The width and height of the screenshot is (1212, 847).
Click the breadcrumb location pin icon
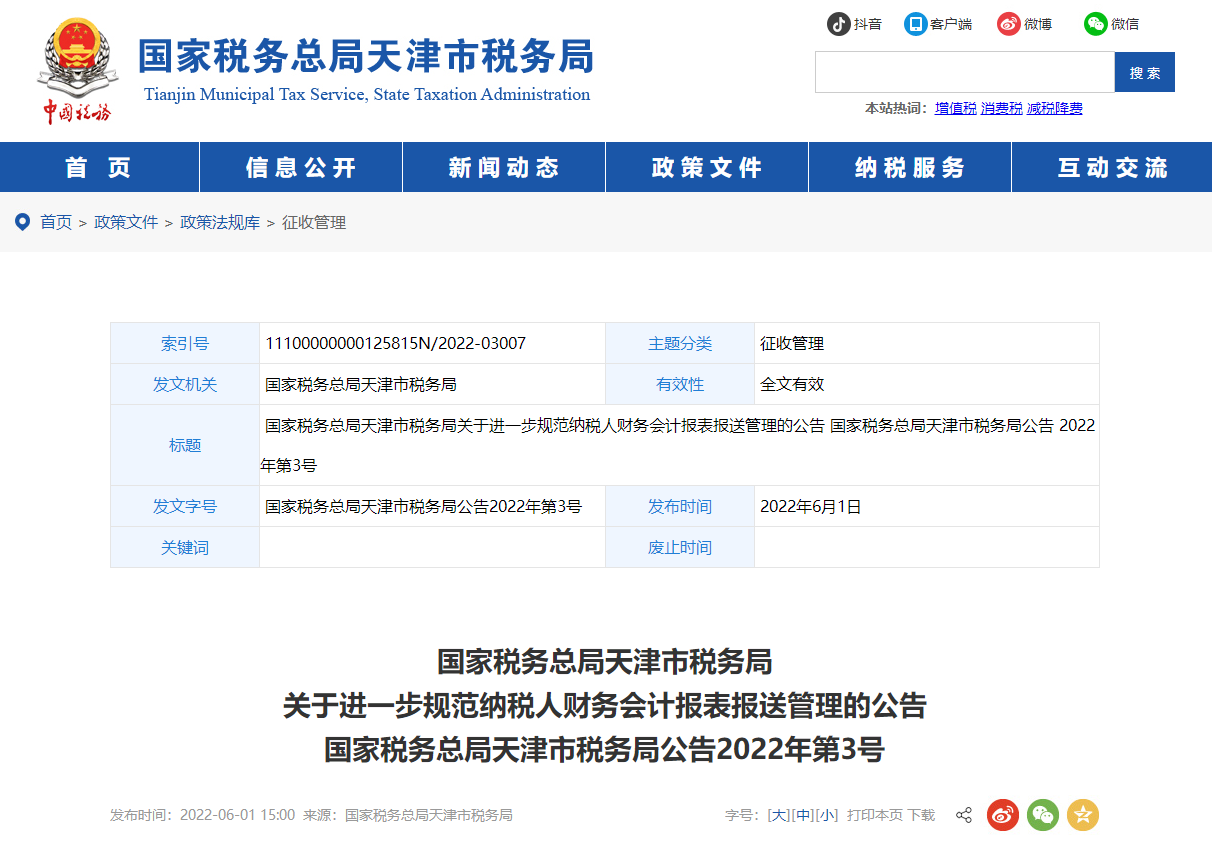pyautogui.click(x=22, y=222)
